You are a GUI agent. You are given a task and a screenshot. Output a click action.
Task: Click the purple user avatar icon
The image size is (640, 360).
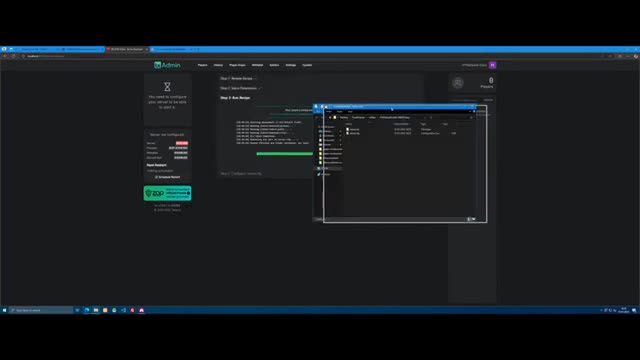(x=493, y=65)
